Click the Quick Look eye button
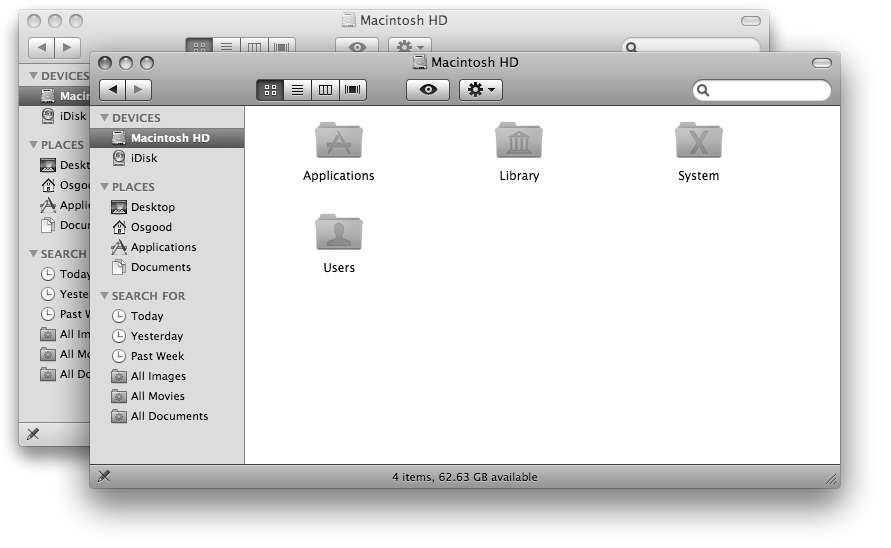 (x=428, y=90)
